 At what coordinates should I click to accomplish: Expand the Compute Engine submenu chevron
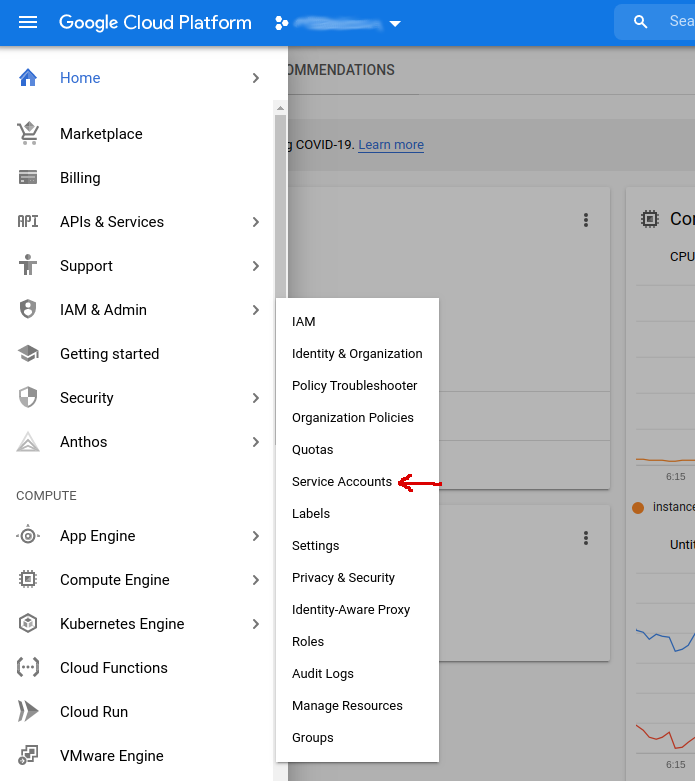pos(256,580)
